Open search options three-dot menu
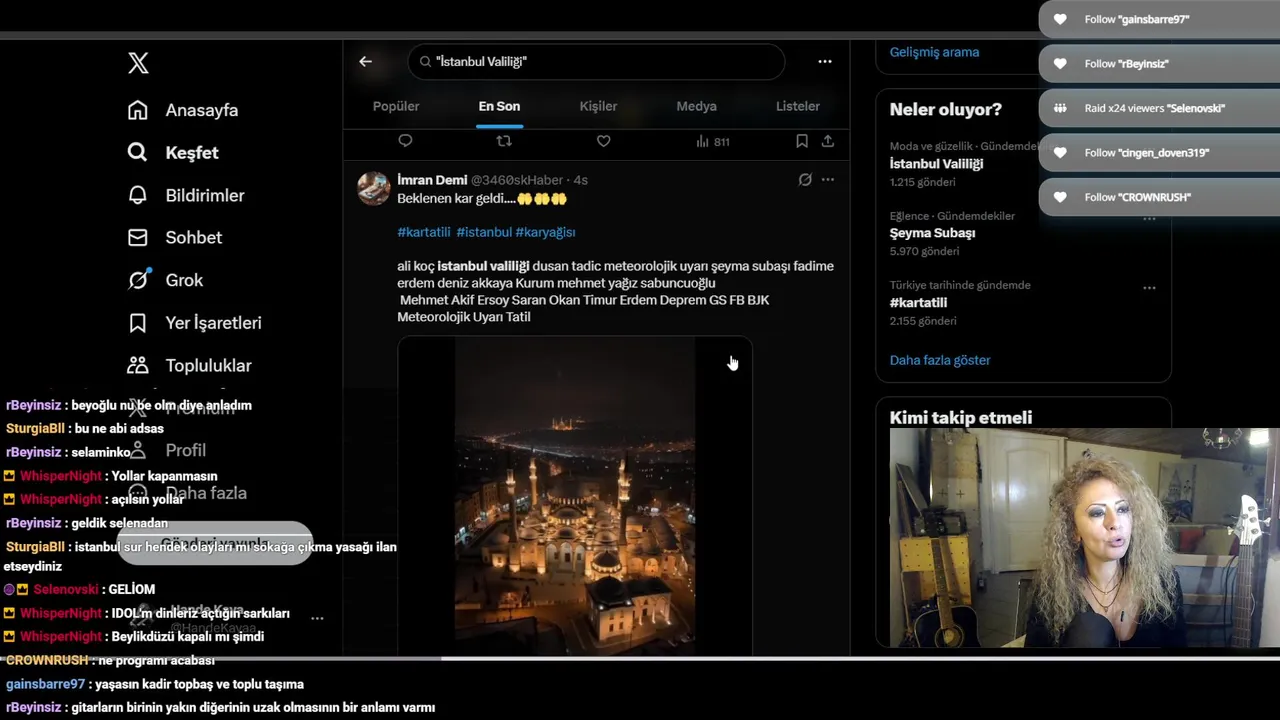 (x=825, y=61)
